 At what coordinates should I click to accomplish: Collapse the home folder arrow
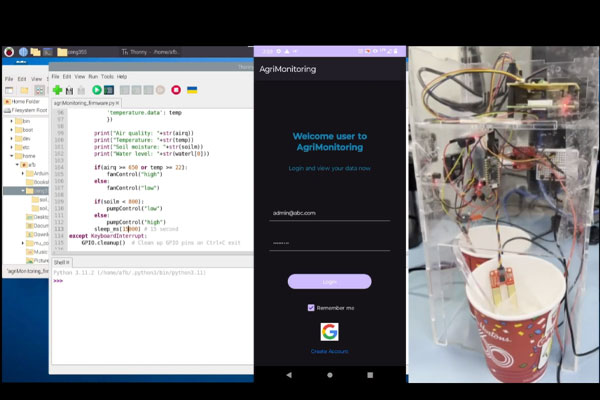tap(11, 156)
